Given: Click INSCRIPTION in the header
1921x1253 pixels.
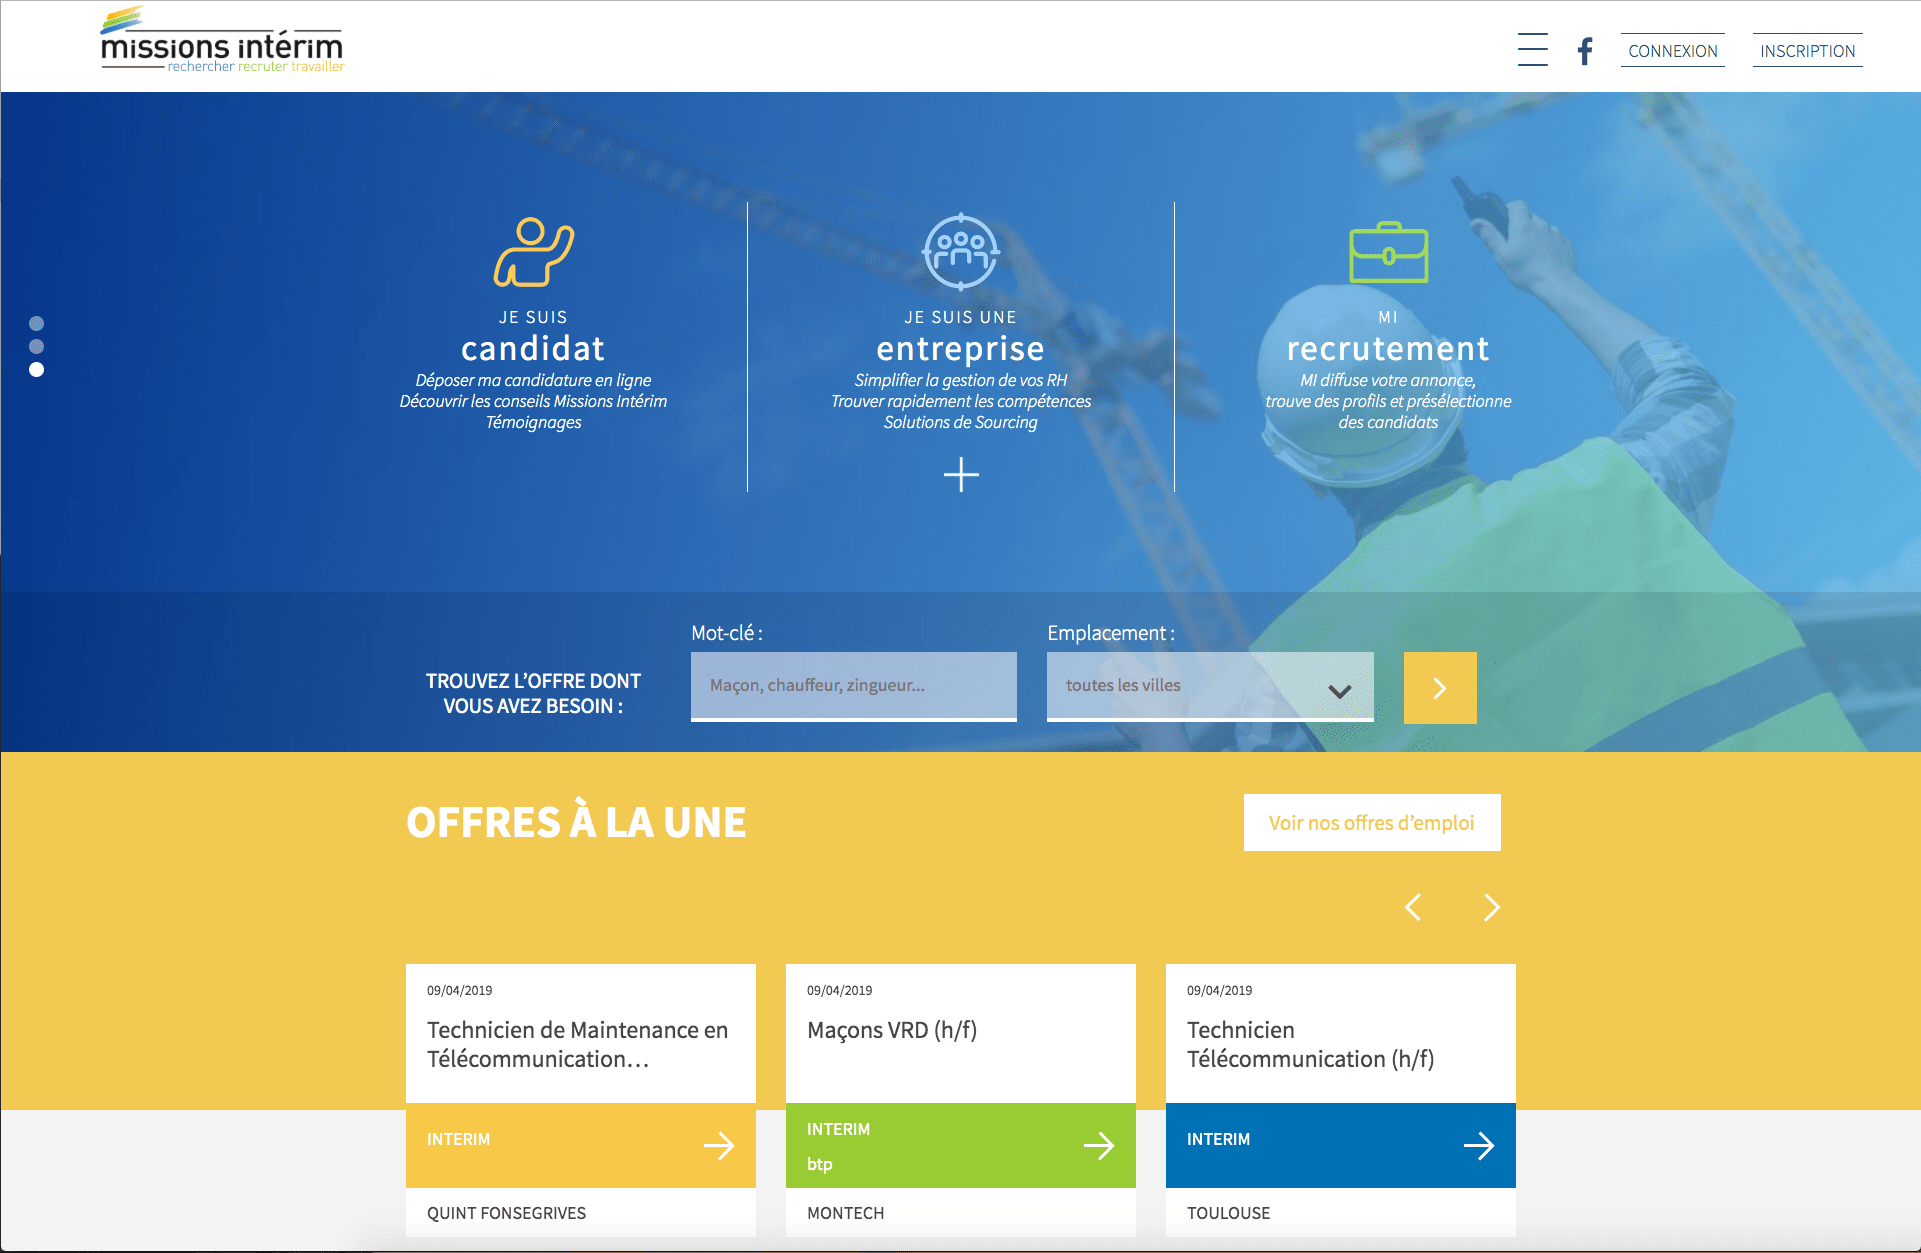Looking at the screenshot, I should [1807, 51].
